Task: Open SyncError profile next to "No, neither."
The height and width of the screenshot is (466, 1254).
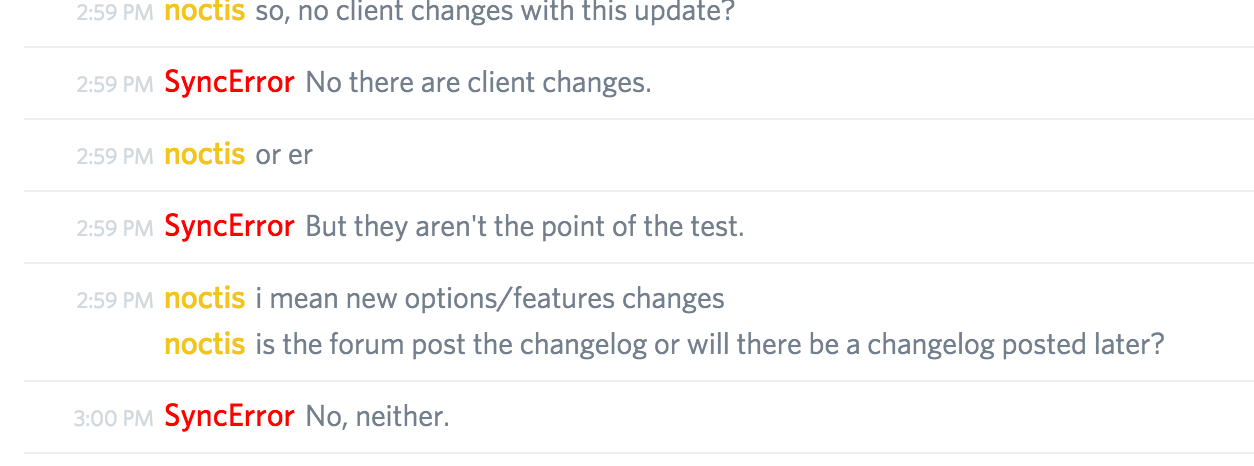Action: click(229, 416)
